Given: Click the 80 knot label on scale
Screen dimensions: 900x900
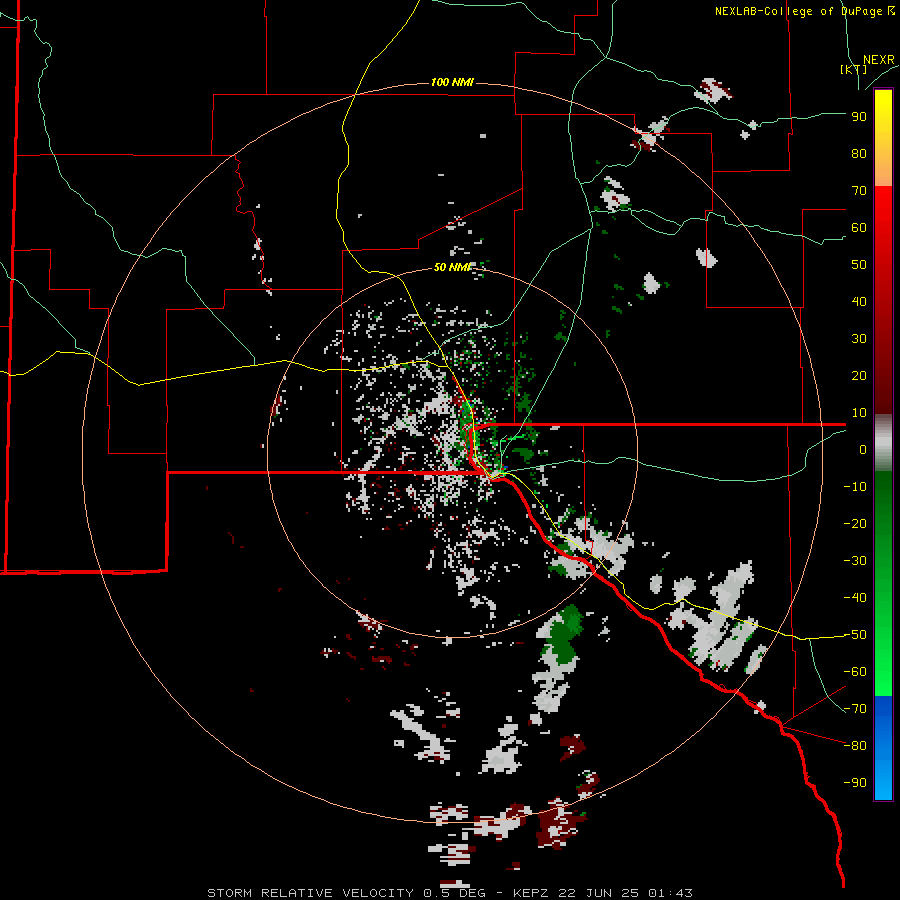Looking at the screenshot, I should pos(859,154).
